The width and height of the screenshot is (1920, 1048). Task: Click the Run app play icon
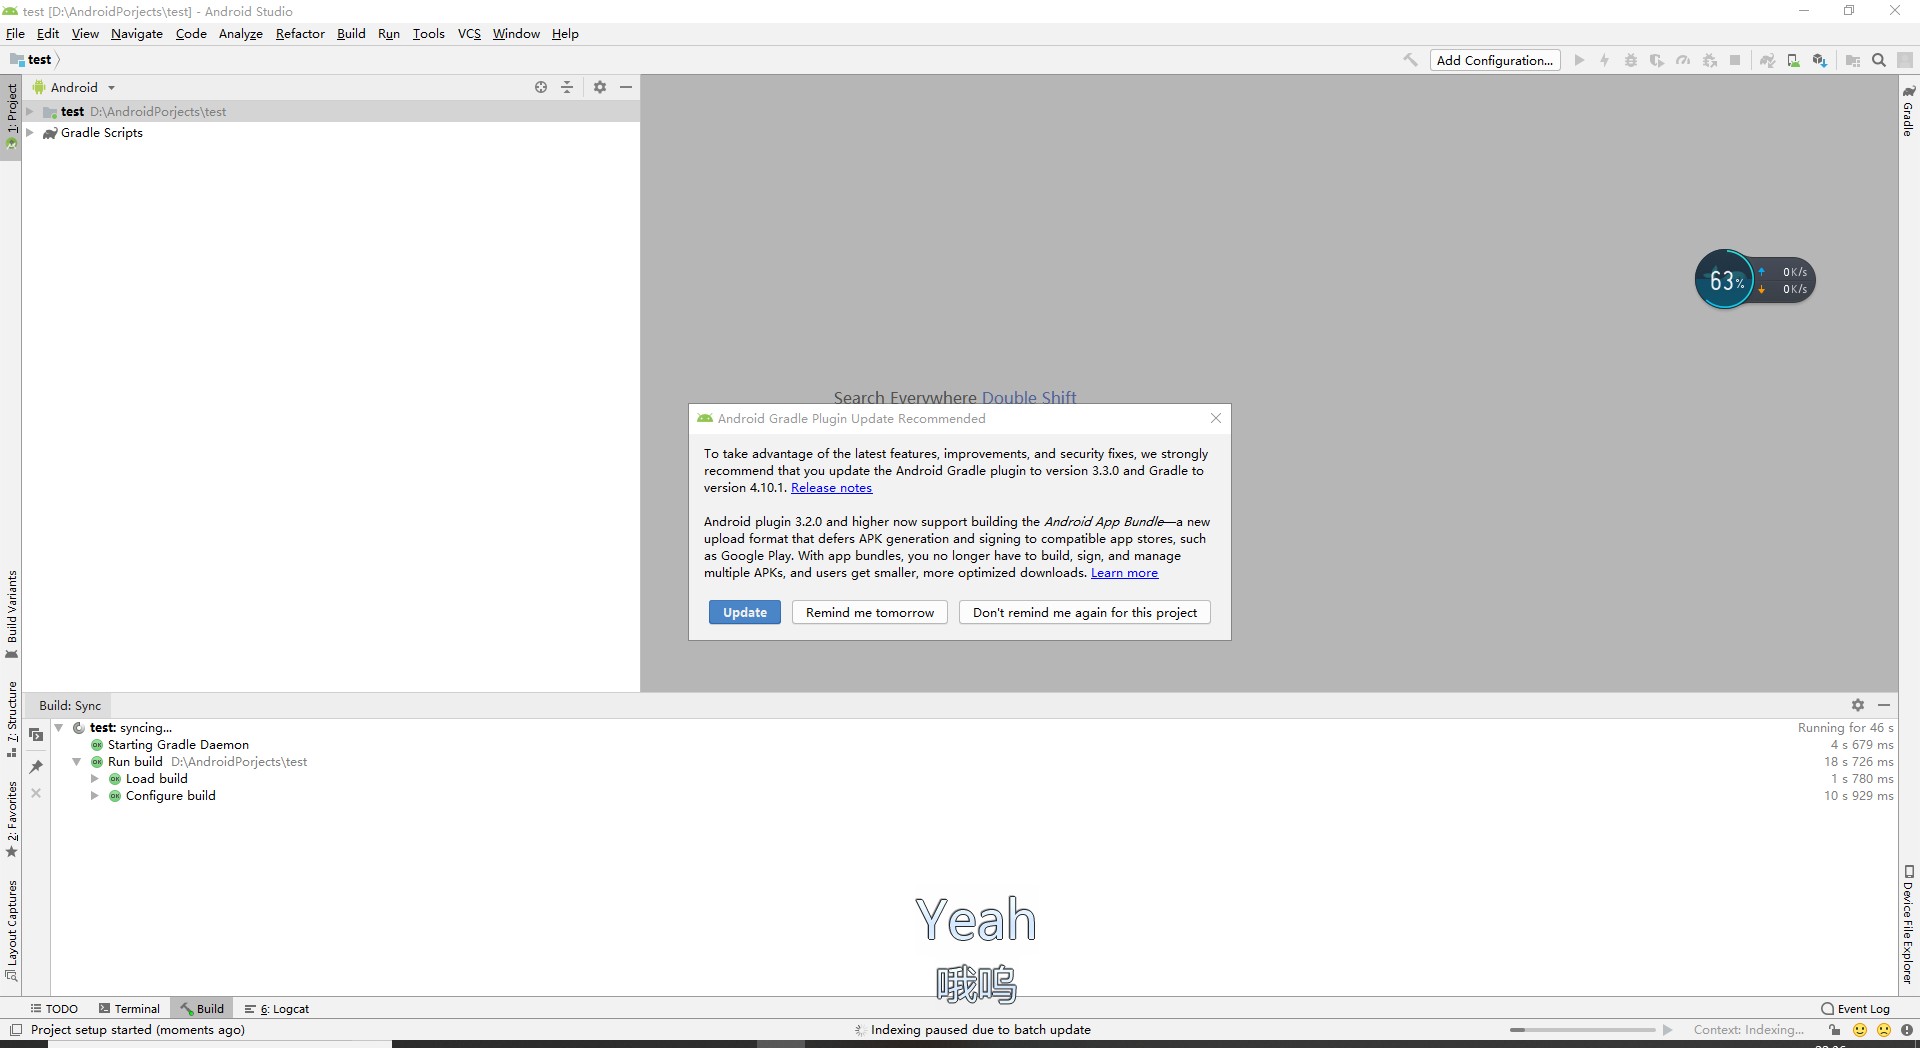click(x=1579, y=60)
